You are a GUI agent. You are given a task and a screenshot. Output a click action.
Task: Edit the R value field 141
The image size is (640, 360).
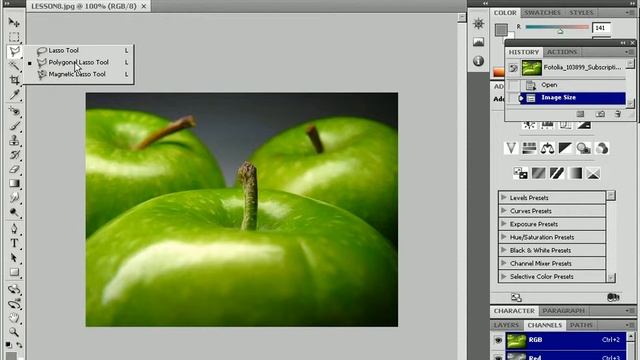coord(601,28)
